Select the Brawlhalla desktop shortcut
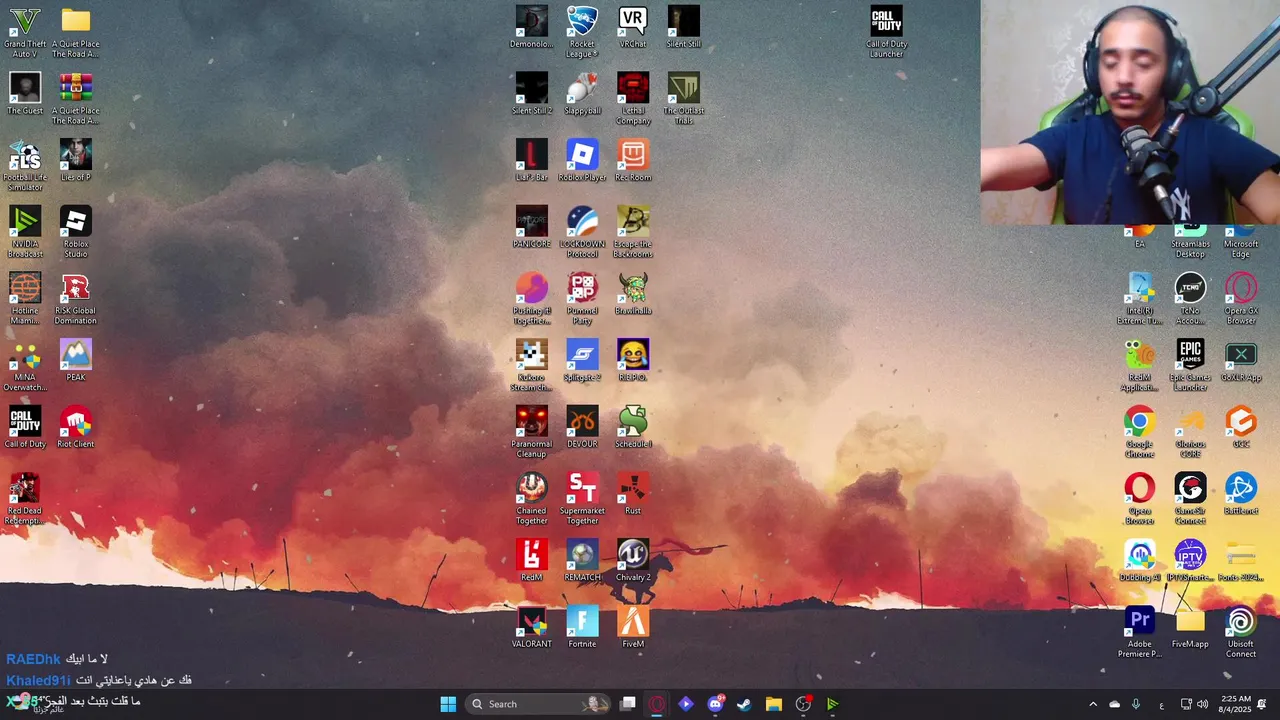The height and width of the screenshot is (720, 1280). (x=633, y=294)
